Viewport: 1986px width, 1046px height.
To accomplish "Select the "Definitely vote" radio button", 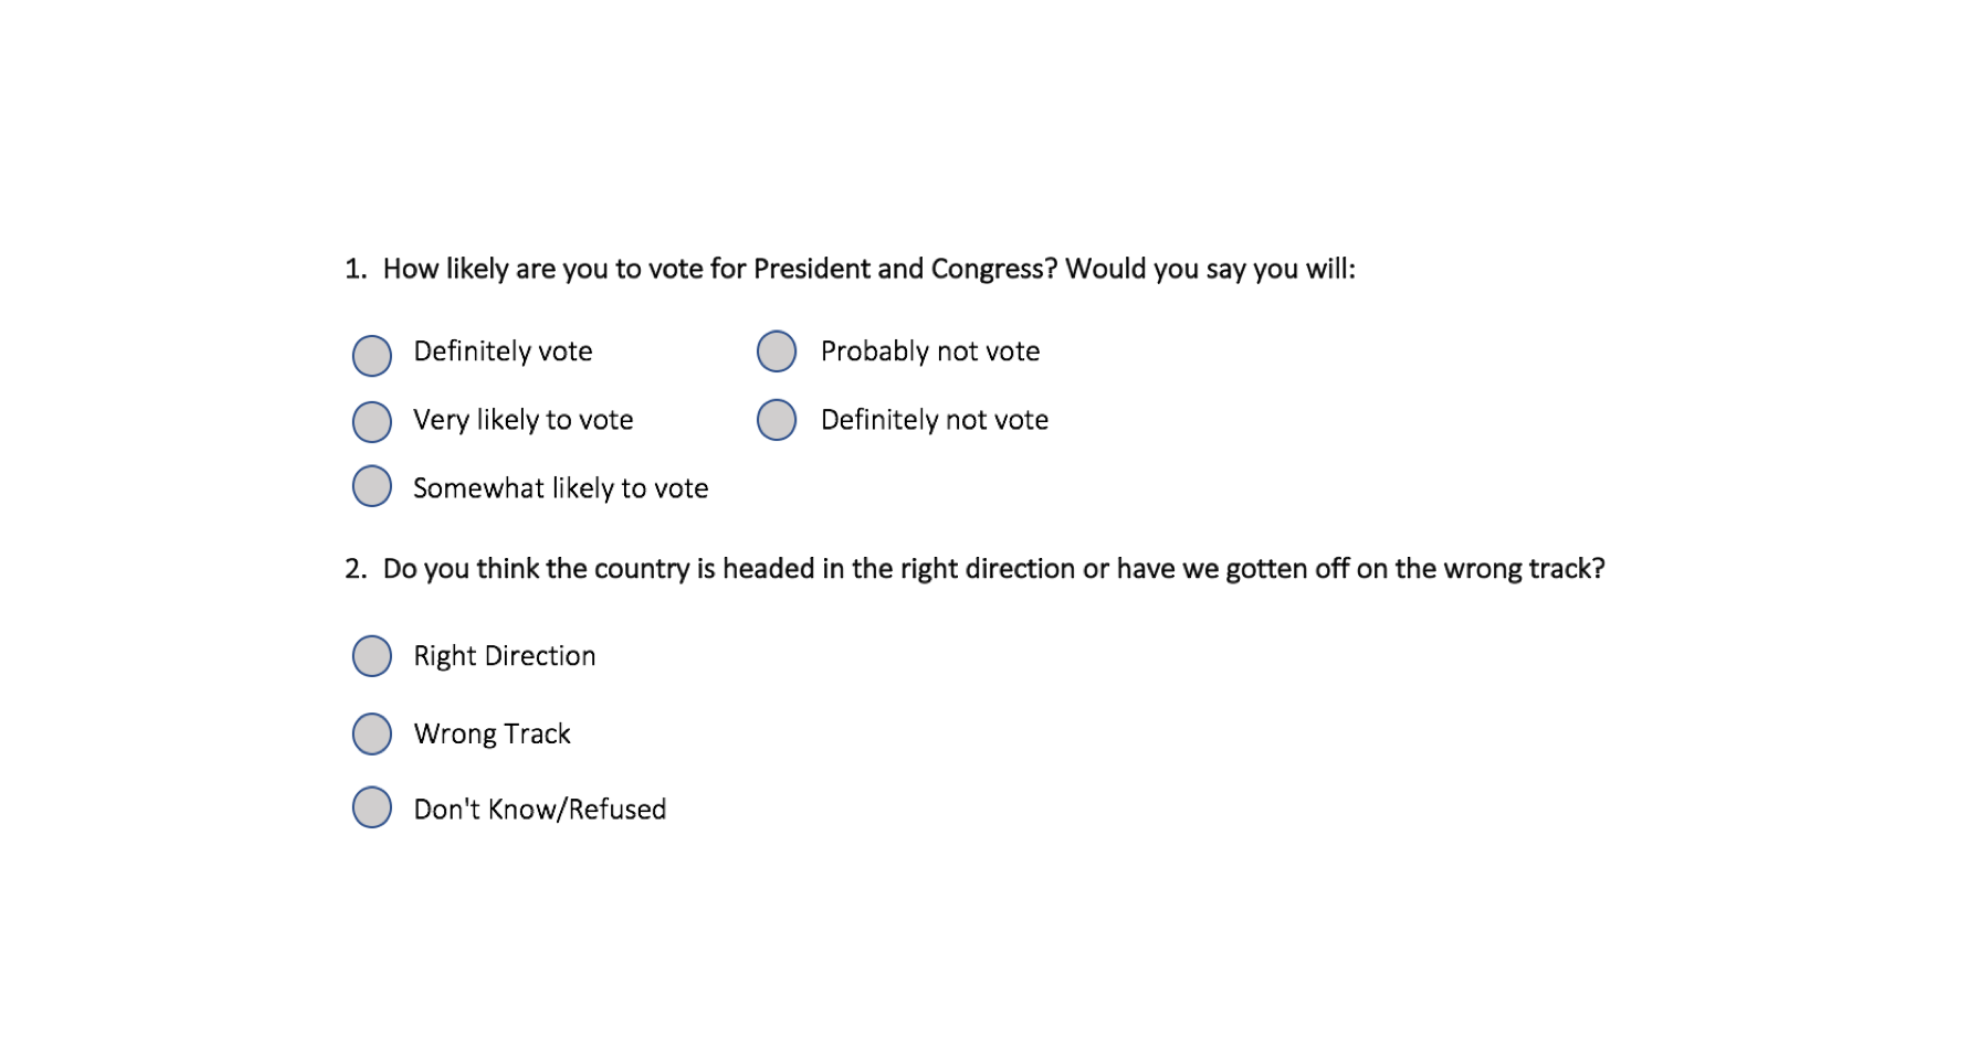I will coord(372,355).
